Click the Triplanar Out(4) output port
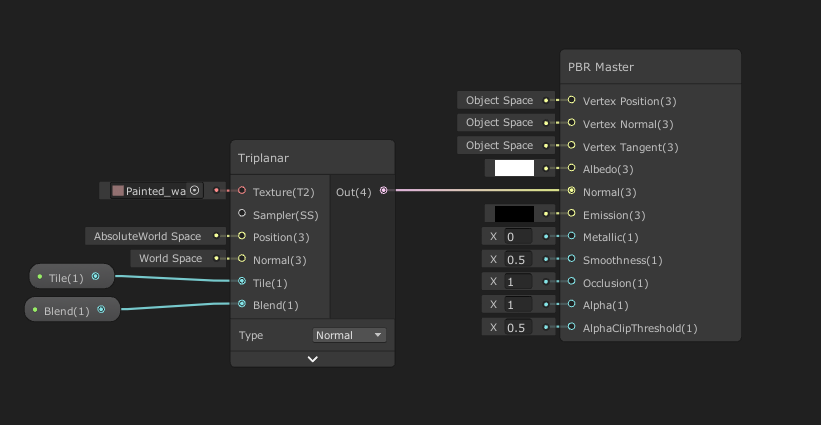The width and height of the screenshot is (821, 425). pyautogui.click(x=384, y=191)
